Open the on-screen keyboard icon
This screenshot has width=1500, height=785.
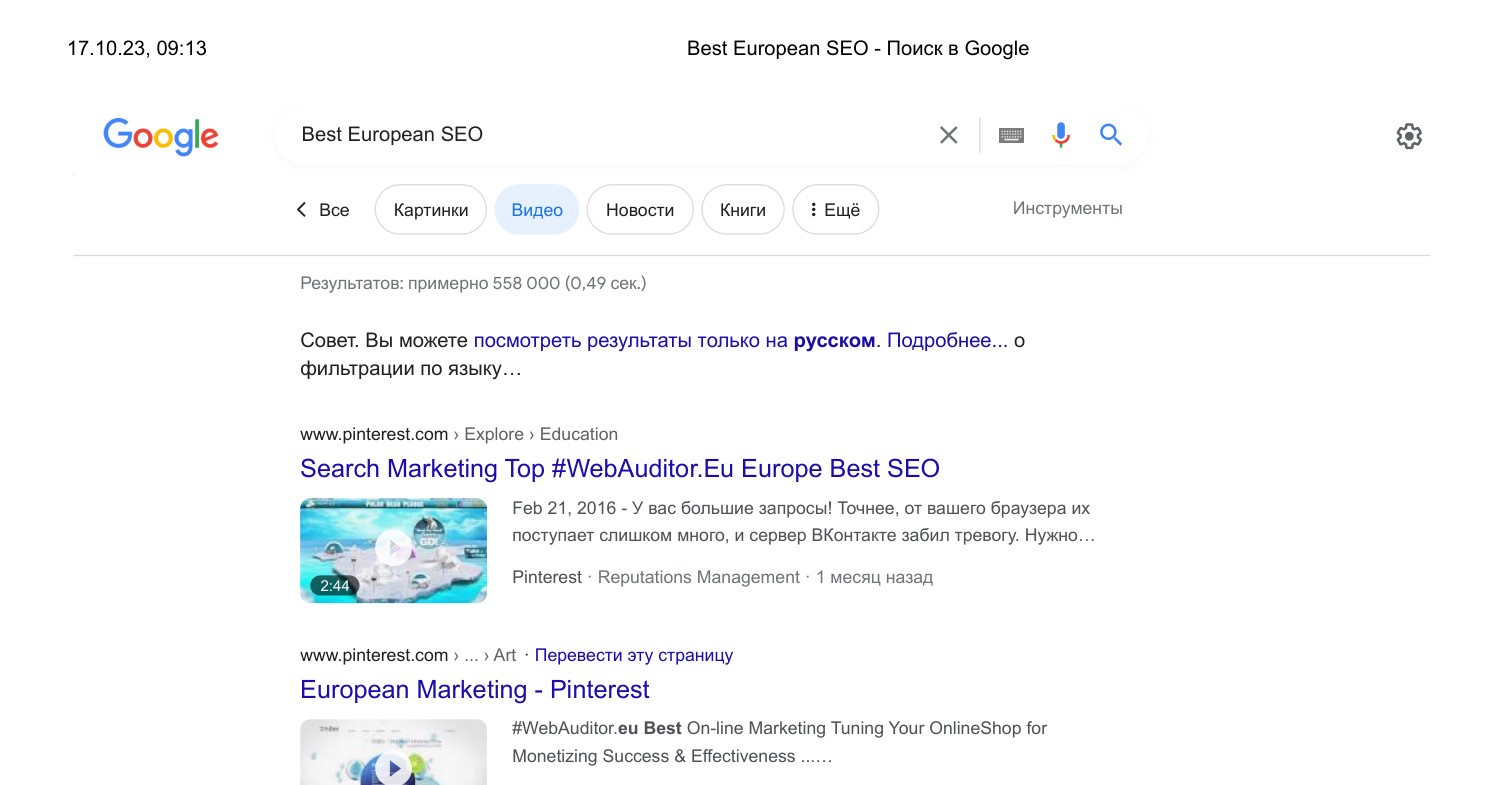click(1011, 134)
